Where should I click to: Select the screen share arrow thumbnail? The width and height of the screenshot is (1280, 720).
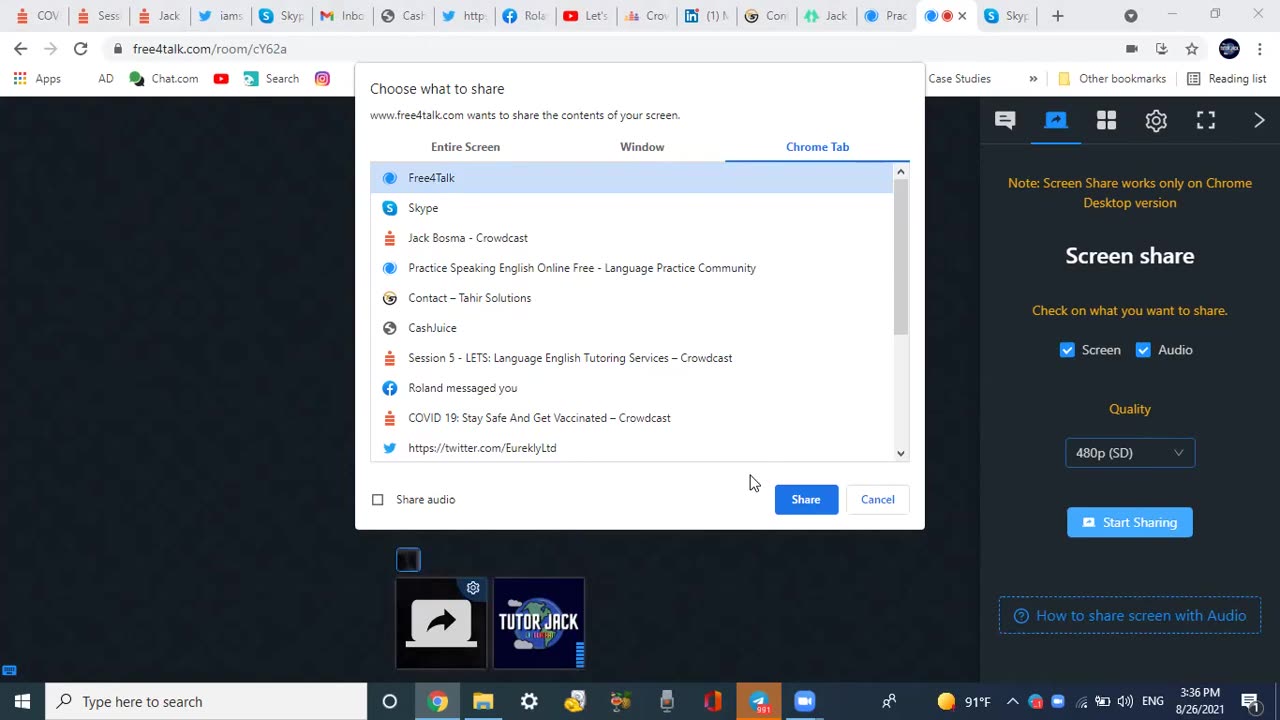(x=441, y=623)
